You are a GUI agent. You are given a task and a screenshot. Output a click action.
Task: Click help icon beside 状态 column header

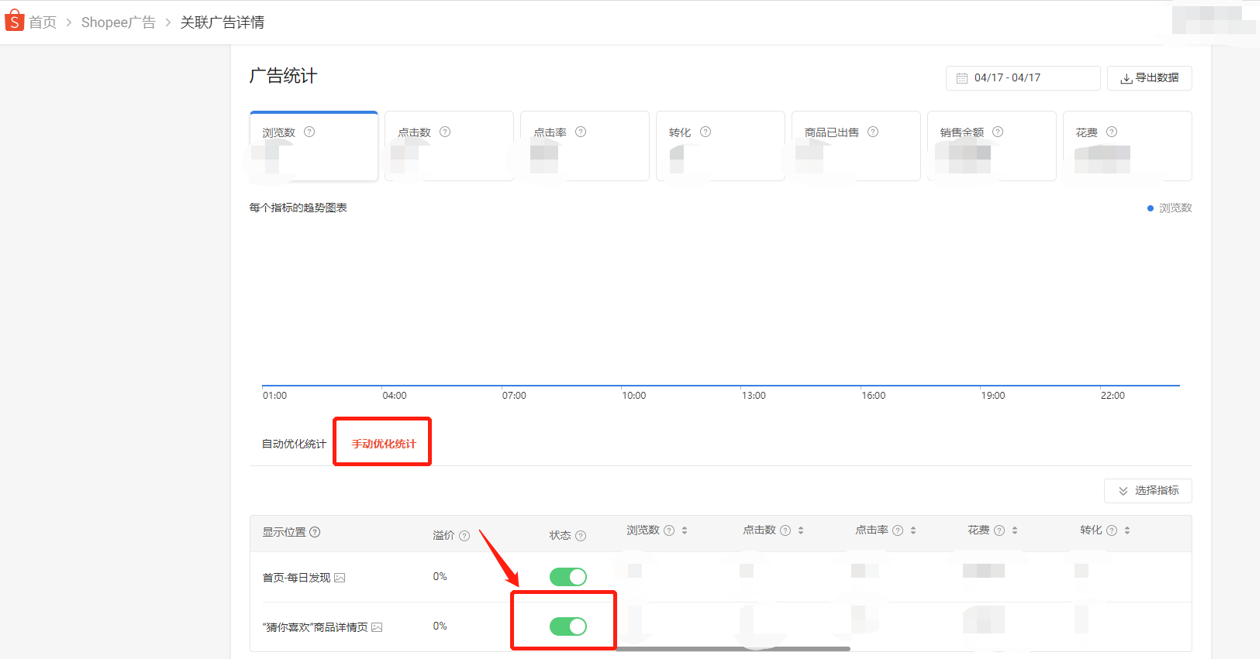point(581,536)
